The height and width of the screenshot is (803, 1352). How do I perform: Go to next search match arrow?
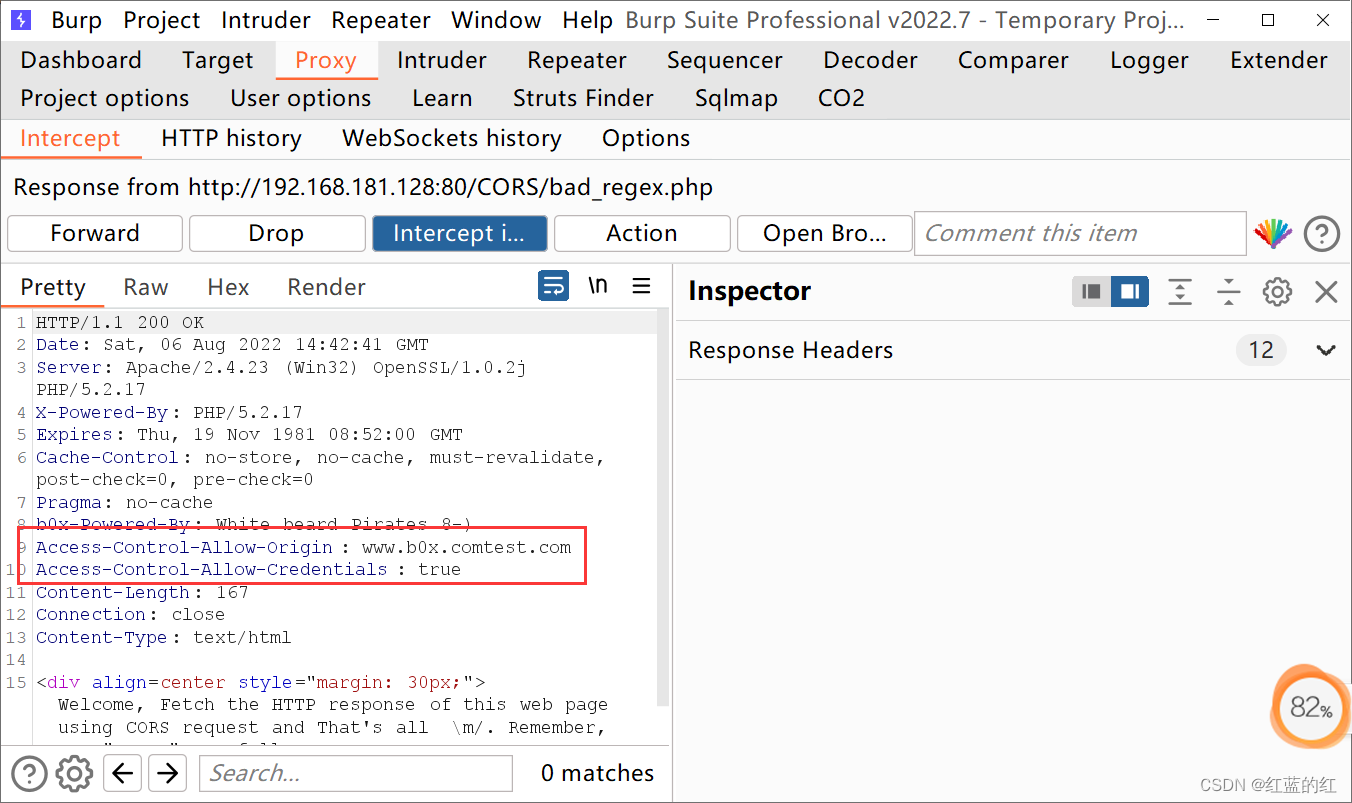[x=167, y=773]
